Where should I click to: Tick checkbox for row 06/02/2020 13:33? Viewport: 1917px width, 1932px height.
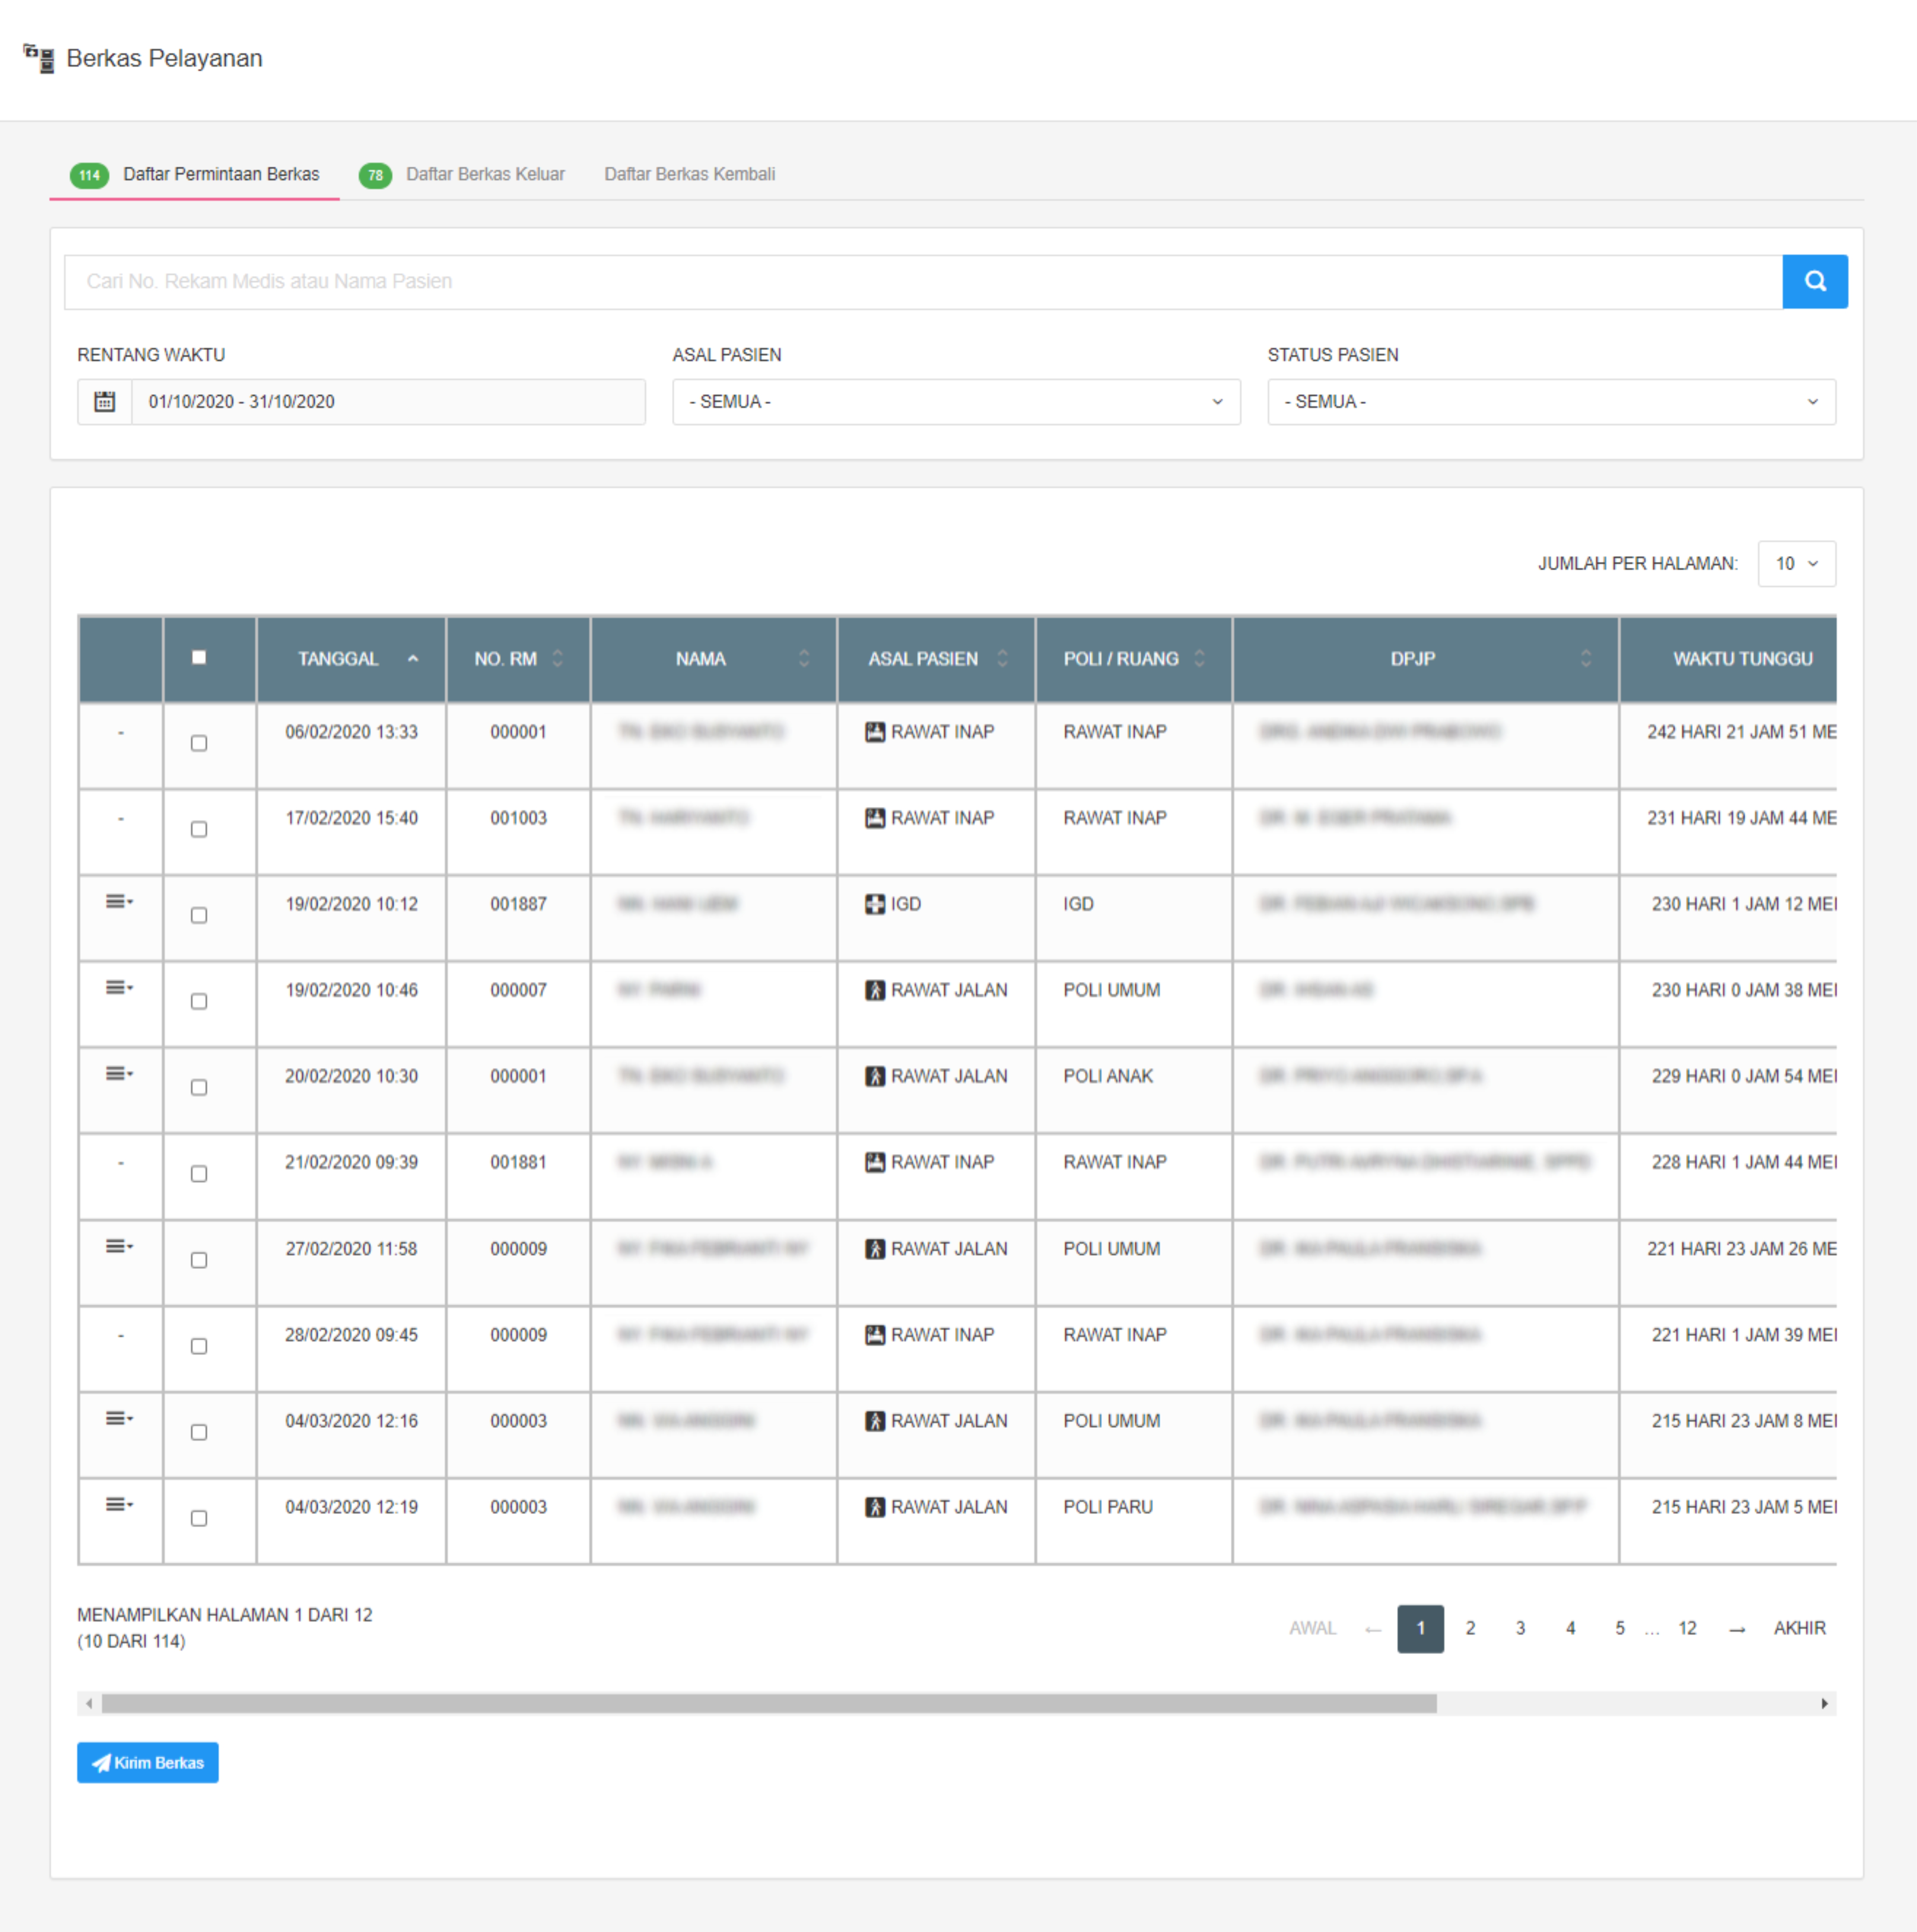click(199, 743)
